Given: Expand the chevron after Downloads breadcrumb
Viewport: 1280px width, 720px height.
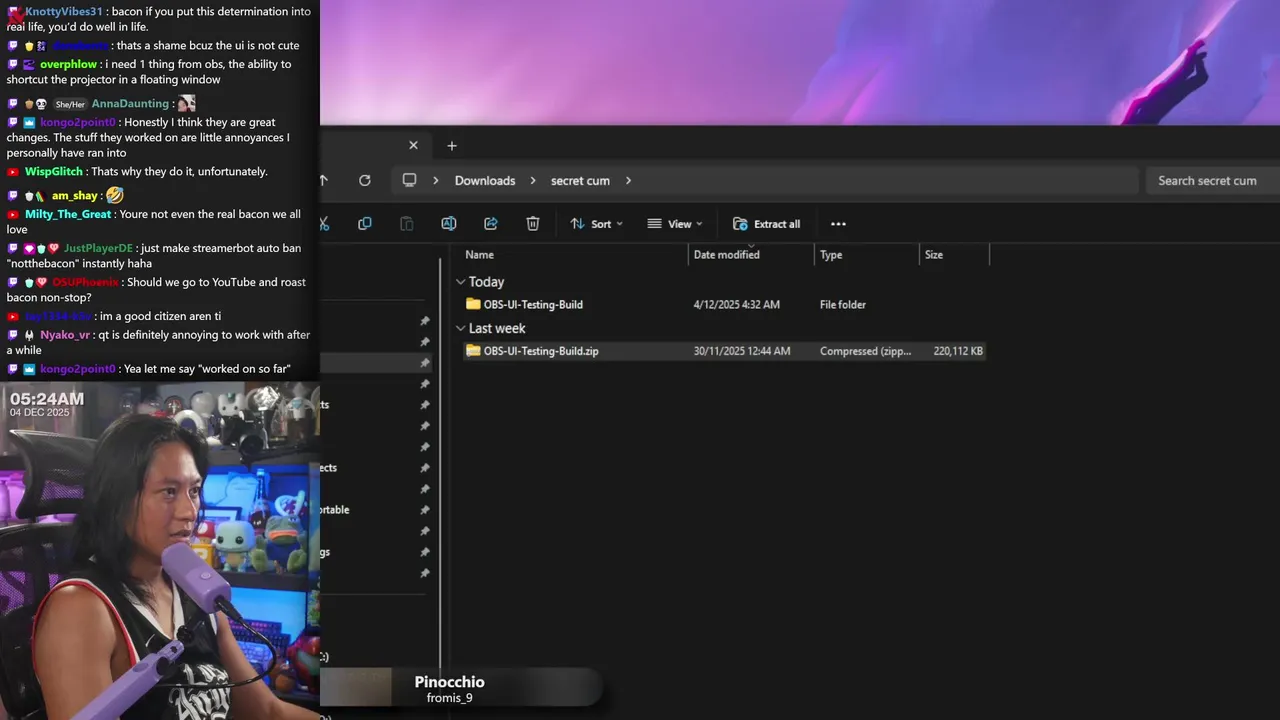Looking at the screenshot, I should coord(533,181).
